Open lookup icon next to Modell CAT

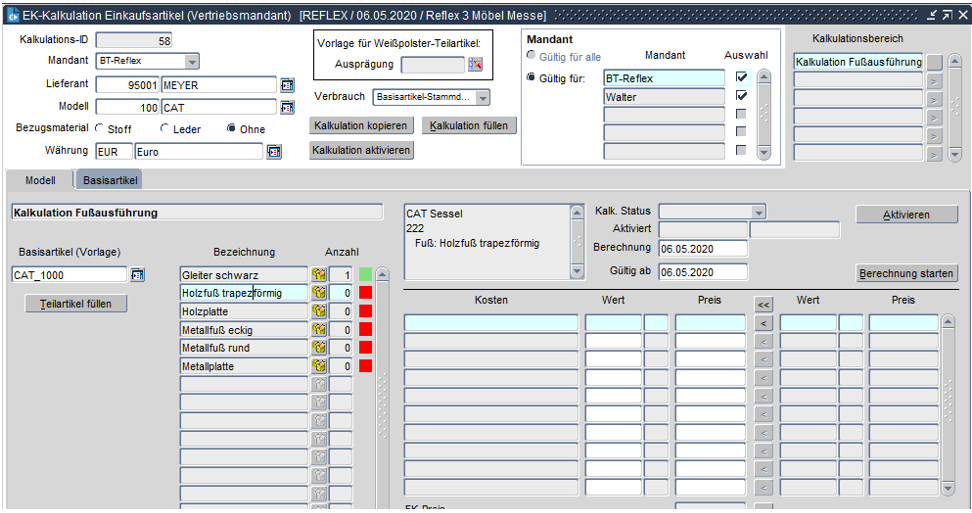pyautogui.click(x=287, y=107)
